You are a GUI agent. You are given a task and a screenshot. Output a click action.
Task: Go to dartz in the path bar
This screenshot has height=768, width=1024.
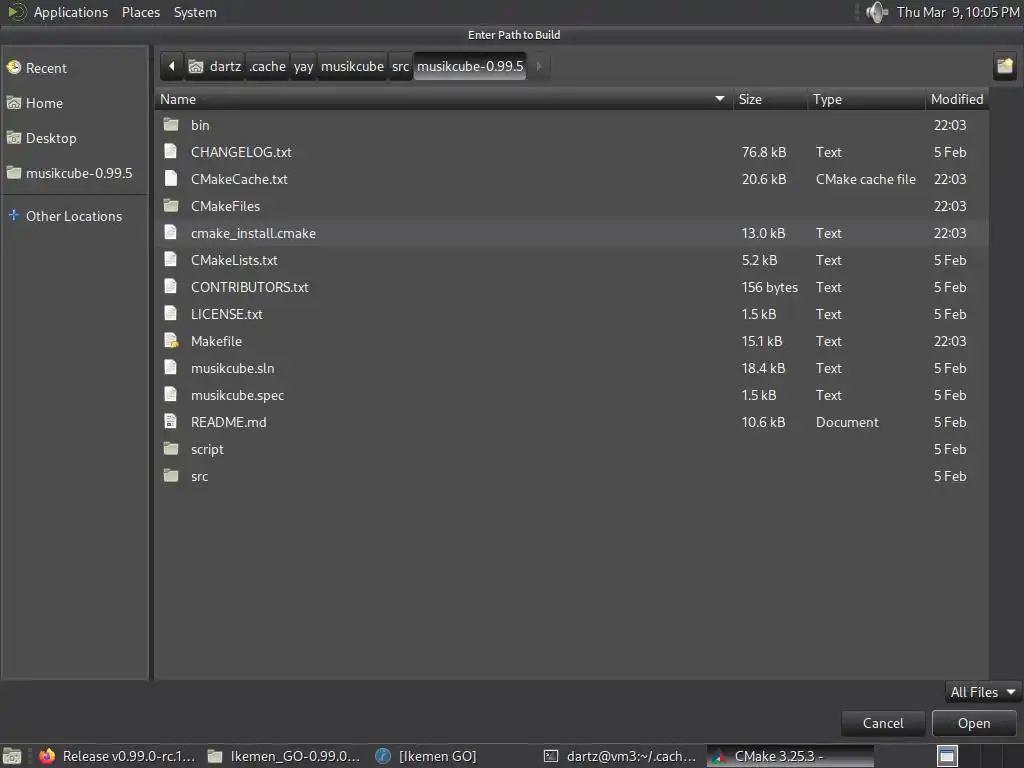point(216,66)
